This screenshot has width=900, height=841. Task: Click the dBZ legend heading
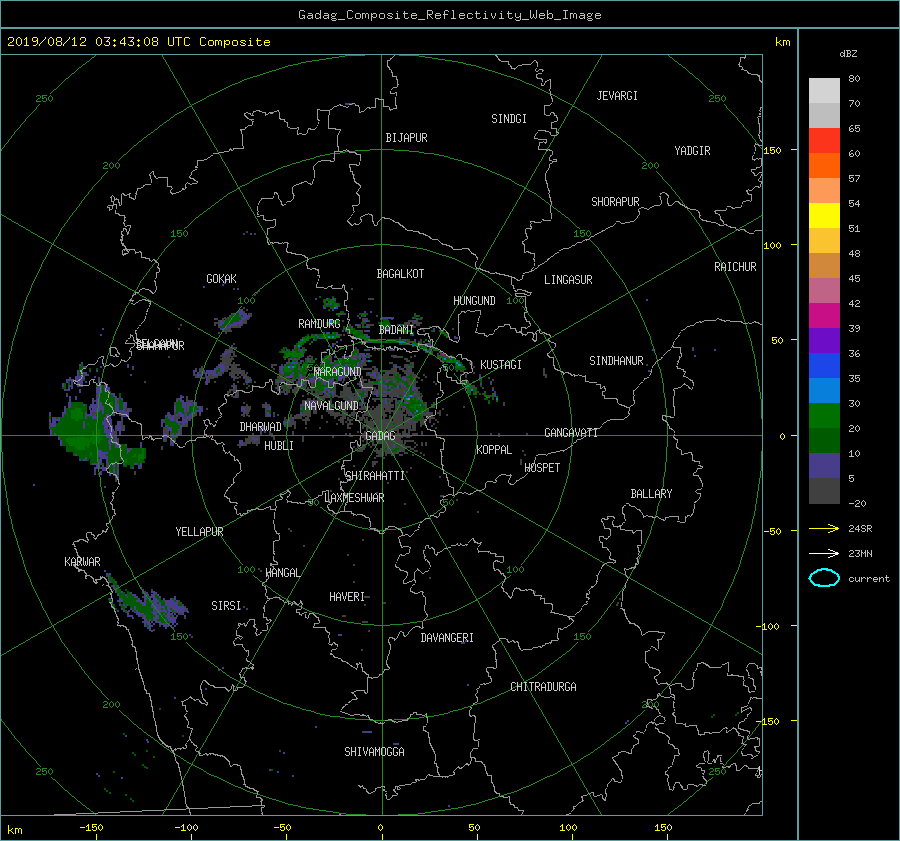pos(848,54)
